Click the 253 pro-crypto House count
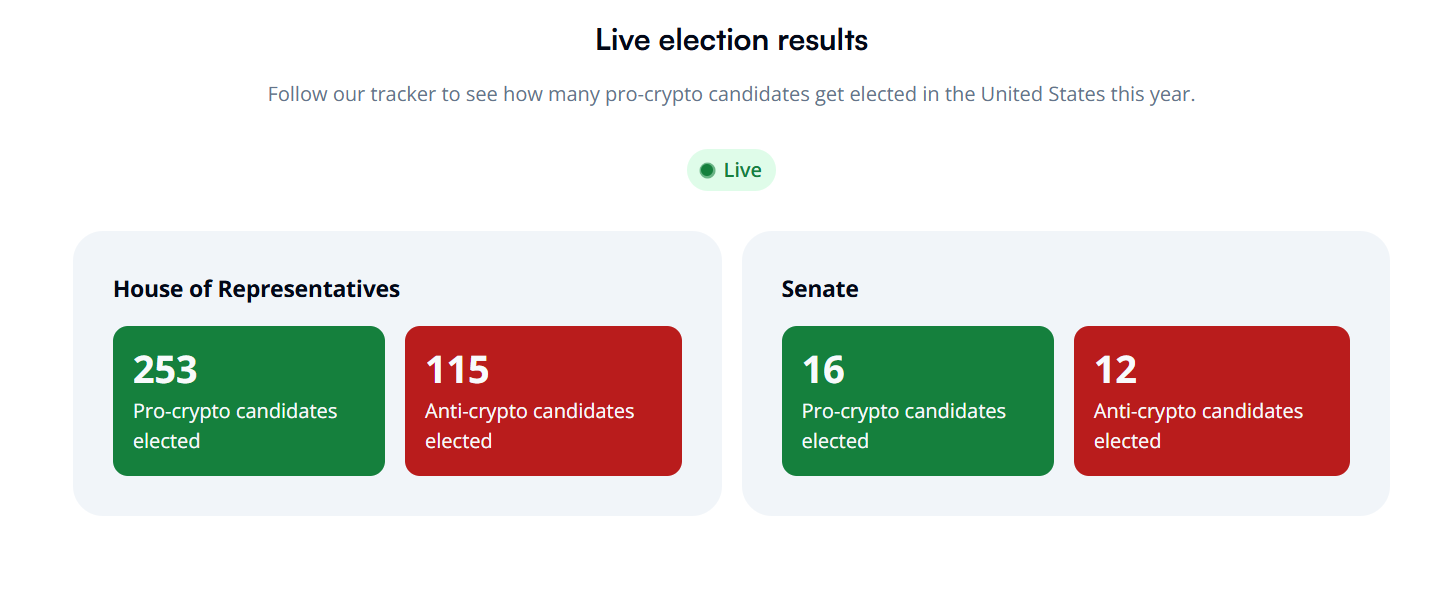 coord(165,370)
